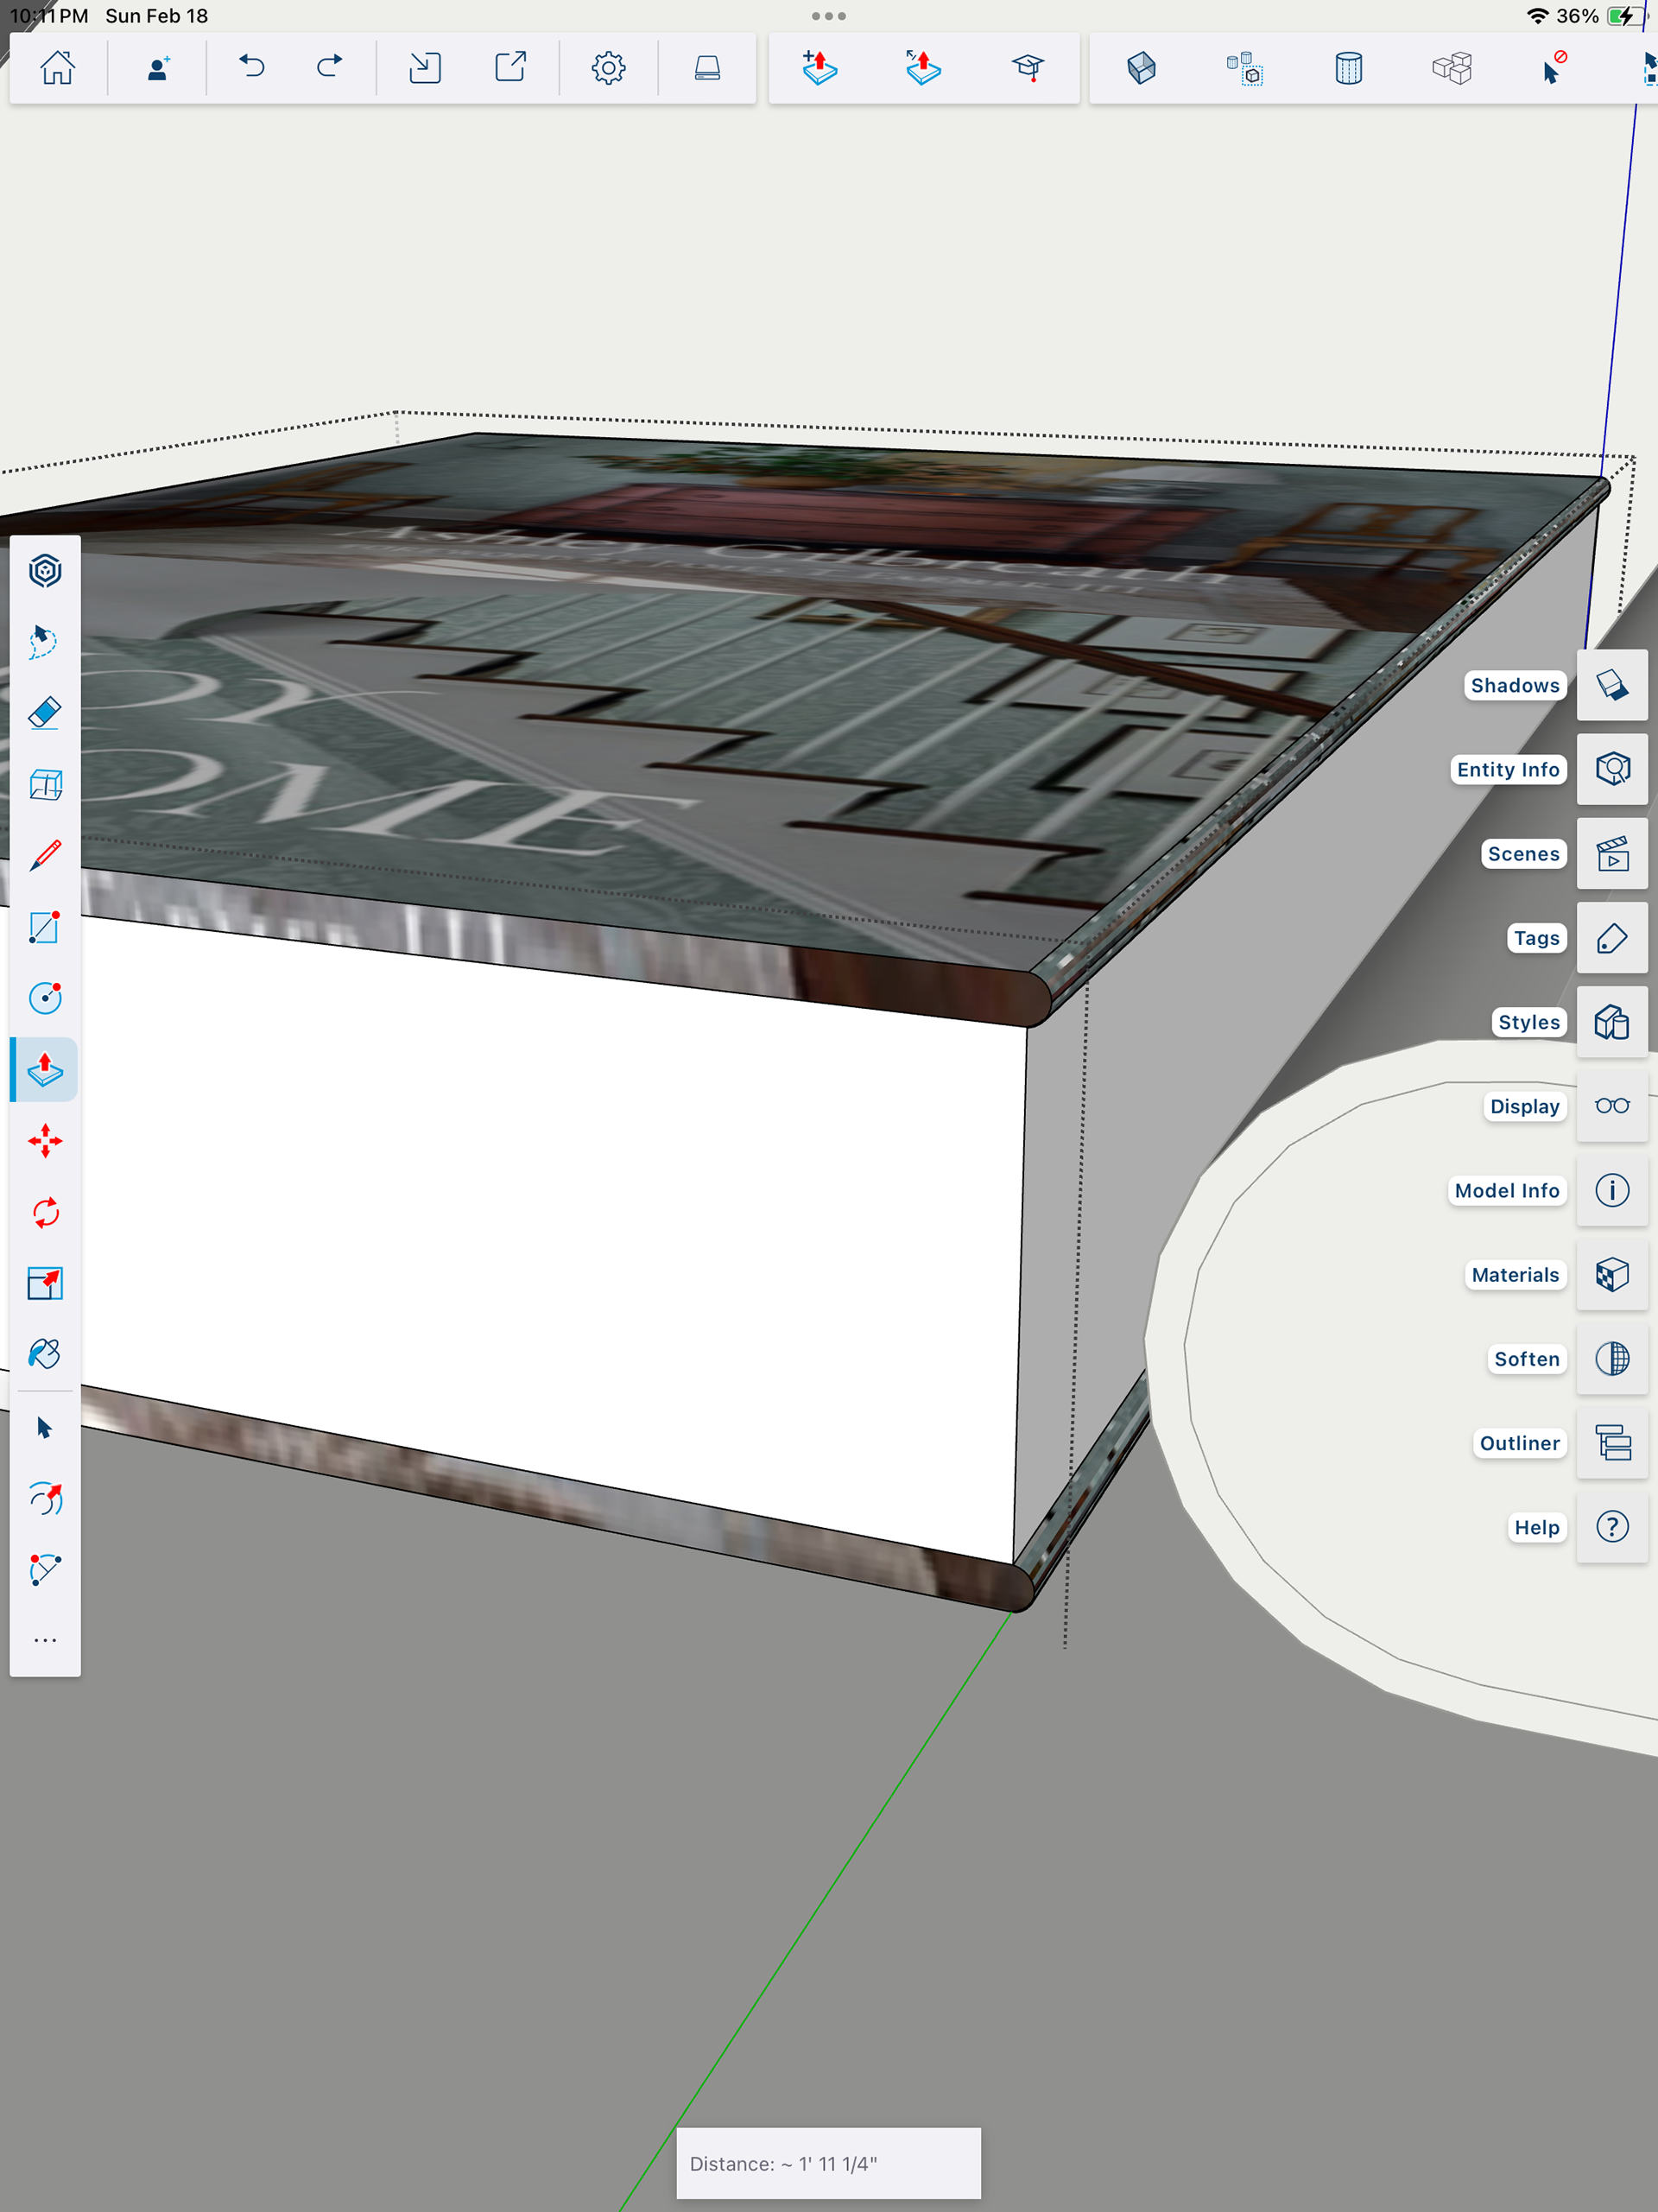The width and height of the screenshot is (1658, 2212).
Task: Open the Outliner panel
Action: (x=1612, y=1443)
